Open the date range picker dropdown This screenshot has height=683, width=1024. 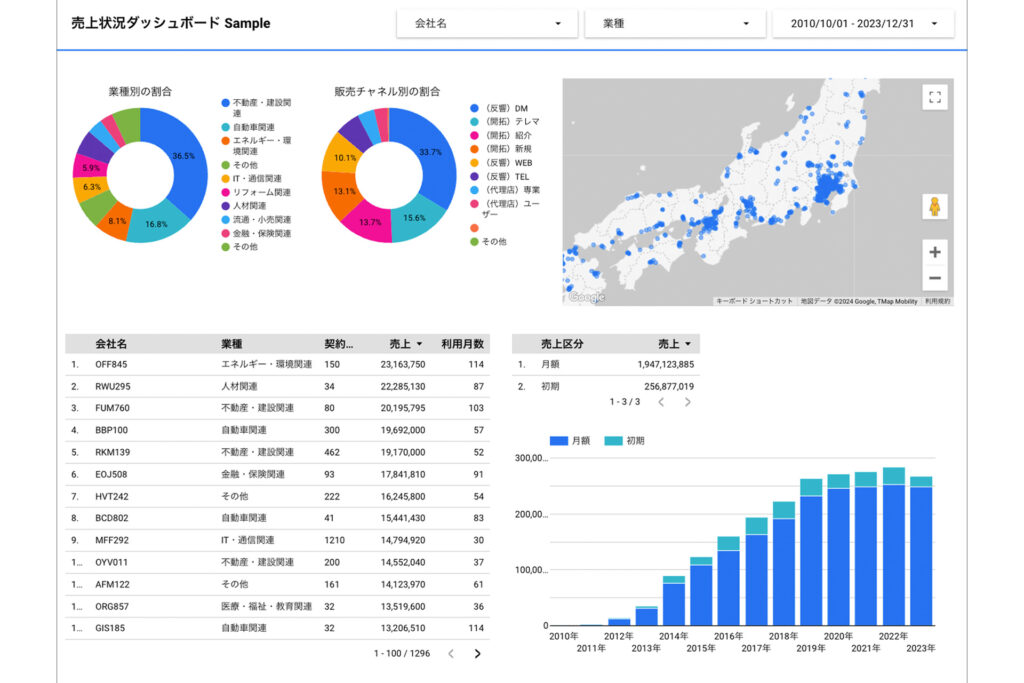tap(863, 24)
